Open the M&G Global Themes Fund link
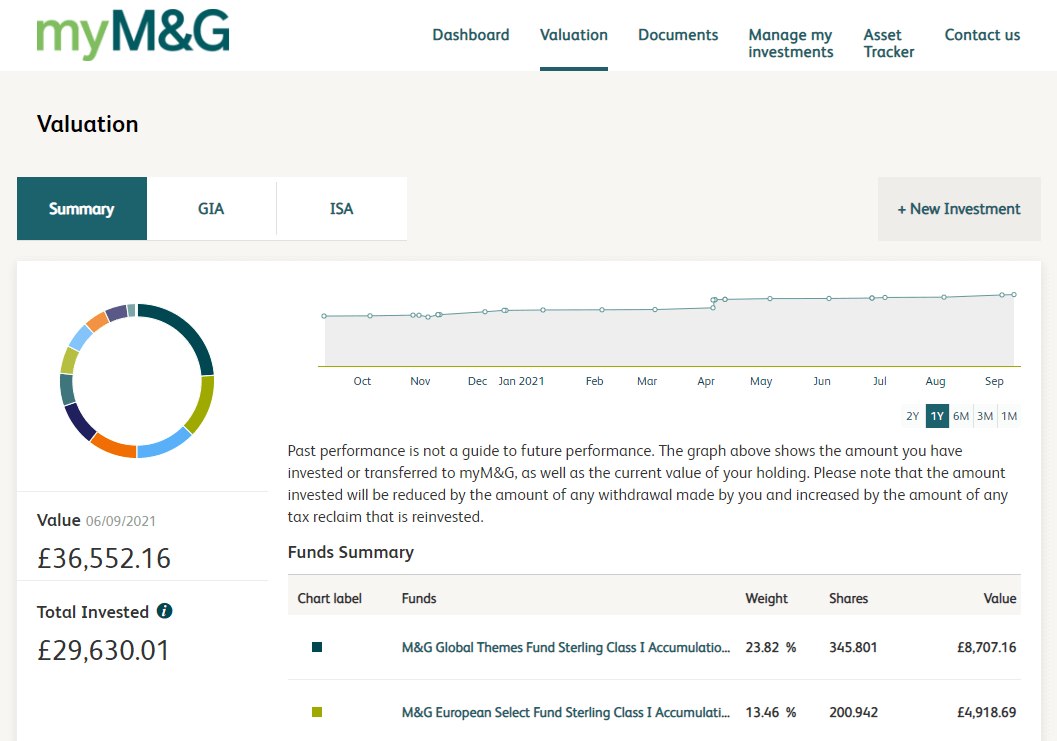1057x741 pixels. click(x=566, y=647)
